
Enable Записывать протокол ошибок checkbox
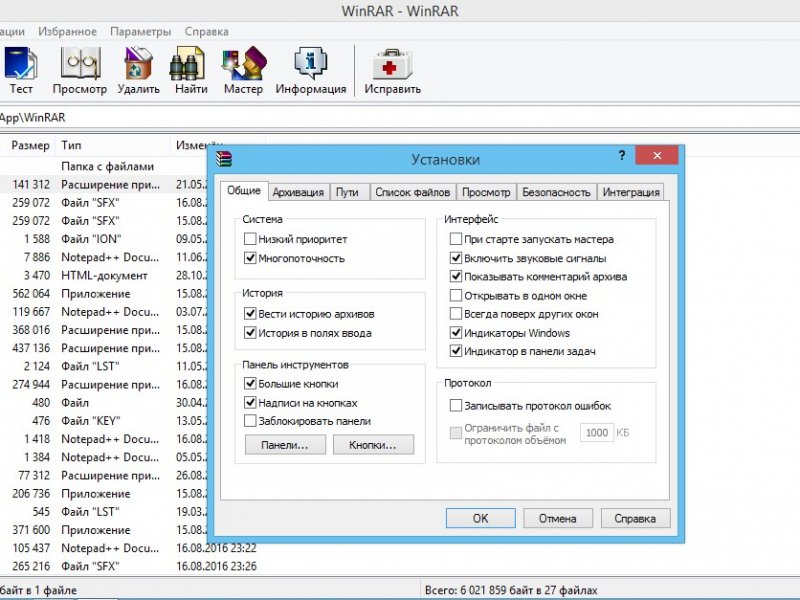coord(456,406)
